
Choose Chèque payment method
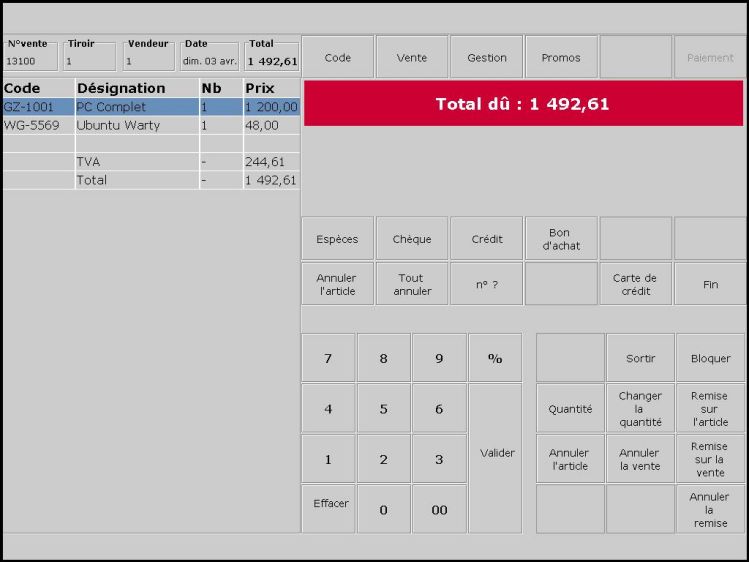pyautogui.click(x=412, y=239)
